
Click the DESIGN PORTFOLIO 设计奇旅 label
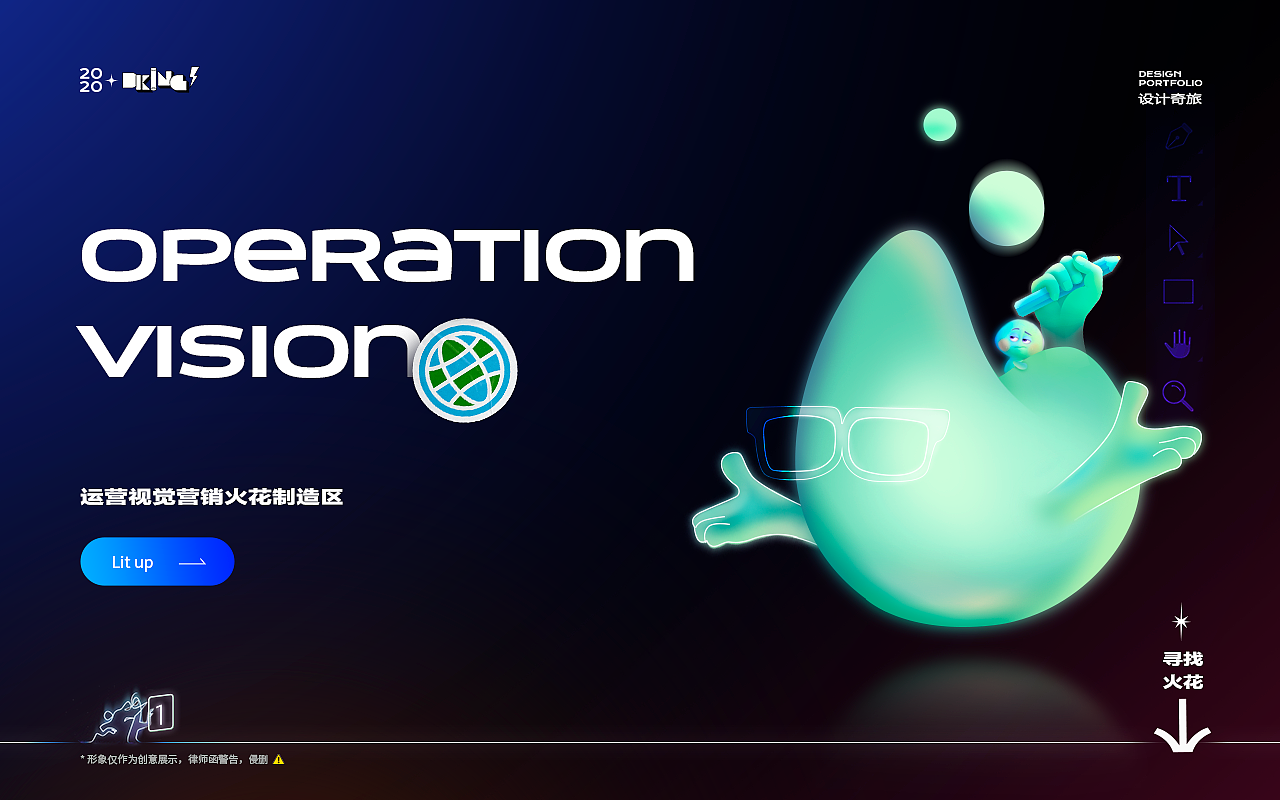point(1170,88)
